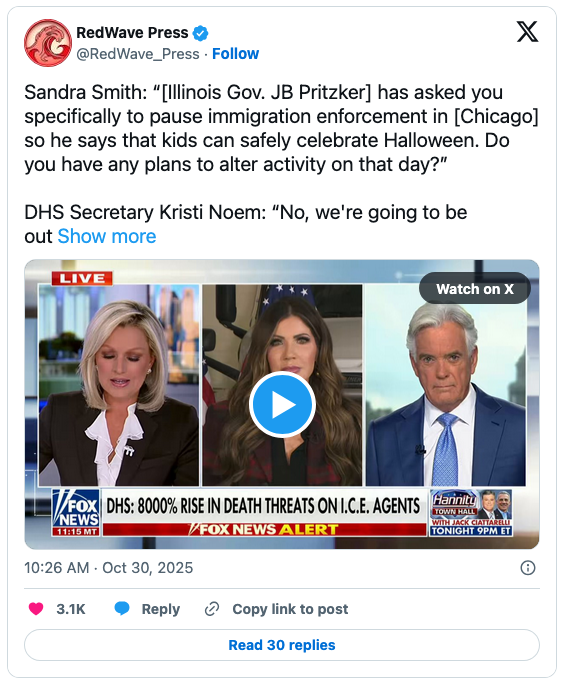Open the post info circle icon
This screenshot has height=685, width=567.
[x=528, y=568]
